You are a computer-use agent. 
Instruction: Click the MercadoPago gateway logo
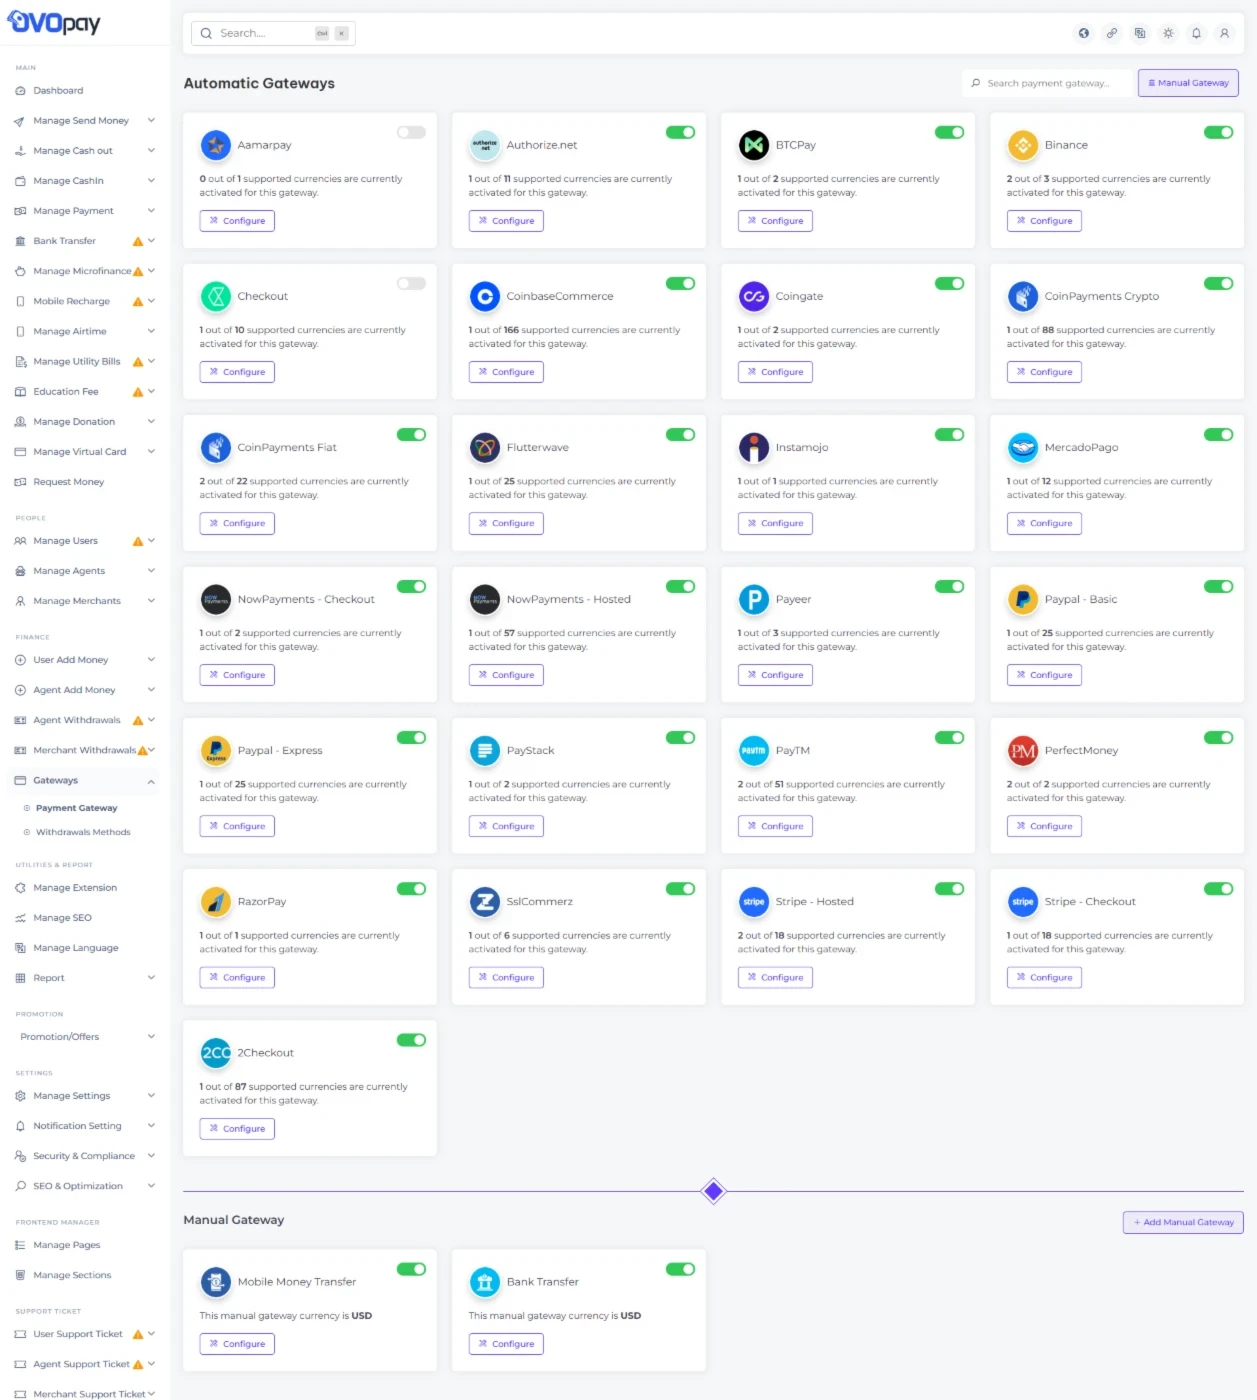click(x=1022, y=447)
